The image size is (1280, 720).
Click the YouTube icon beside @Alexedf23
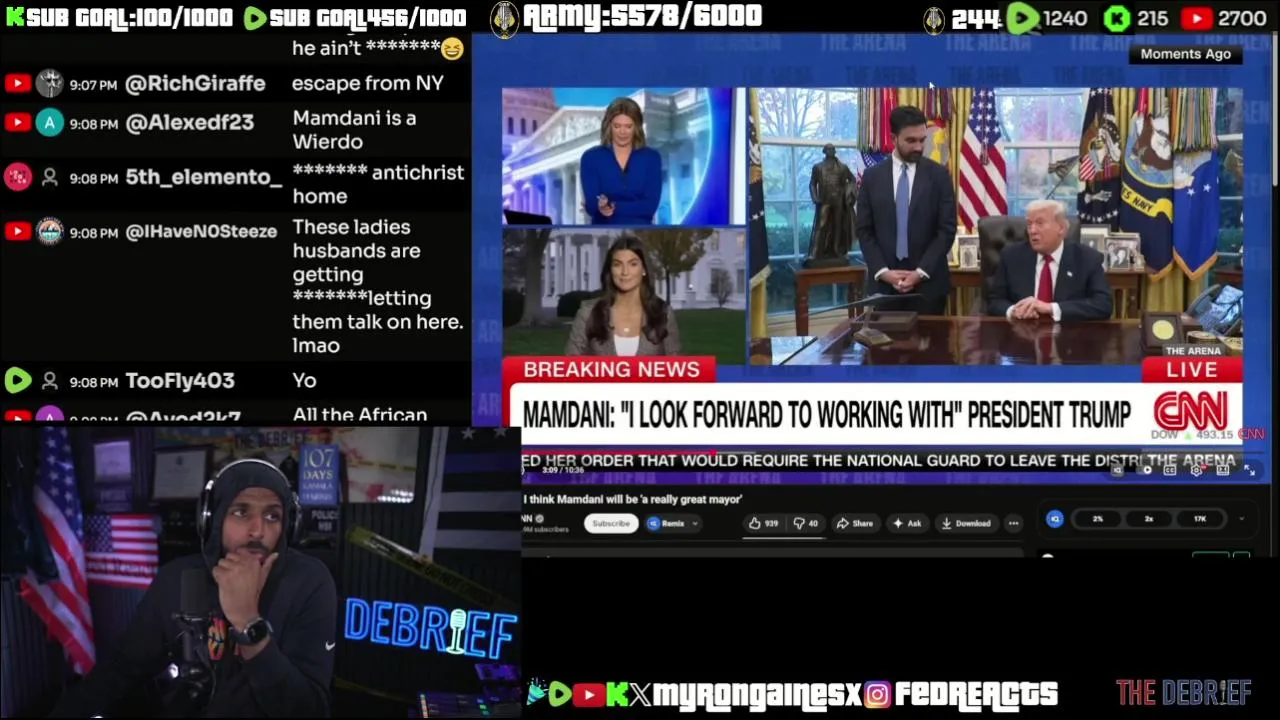click(17, 122)
